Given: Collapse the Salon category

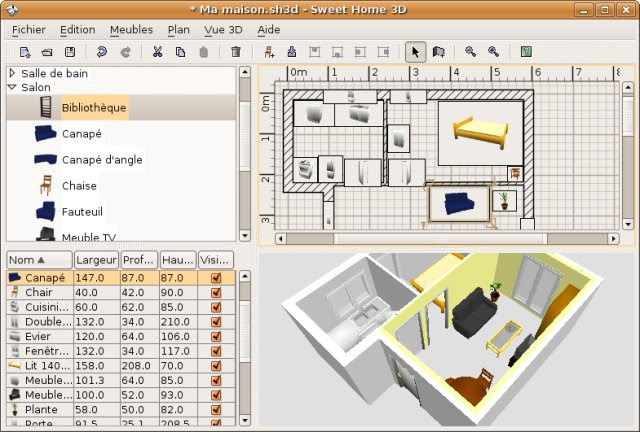Looking at the screenshot, I should 12,87.
